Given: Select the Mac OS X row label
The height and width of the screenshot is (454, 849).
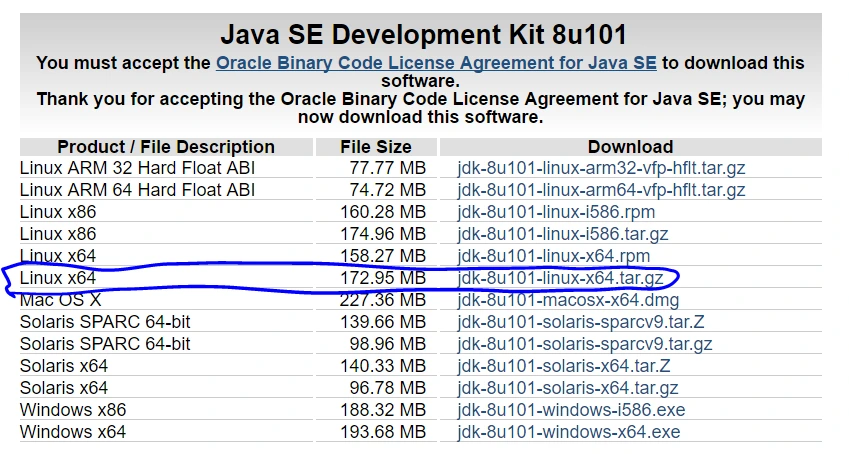Looking at the screenshot, I should tap(61, 300).
